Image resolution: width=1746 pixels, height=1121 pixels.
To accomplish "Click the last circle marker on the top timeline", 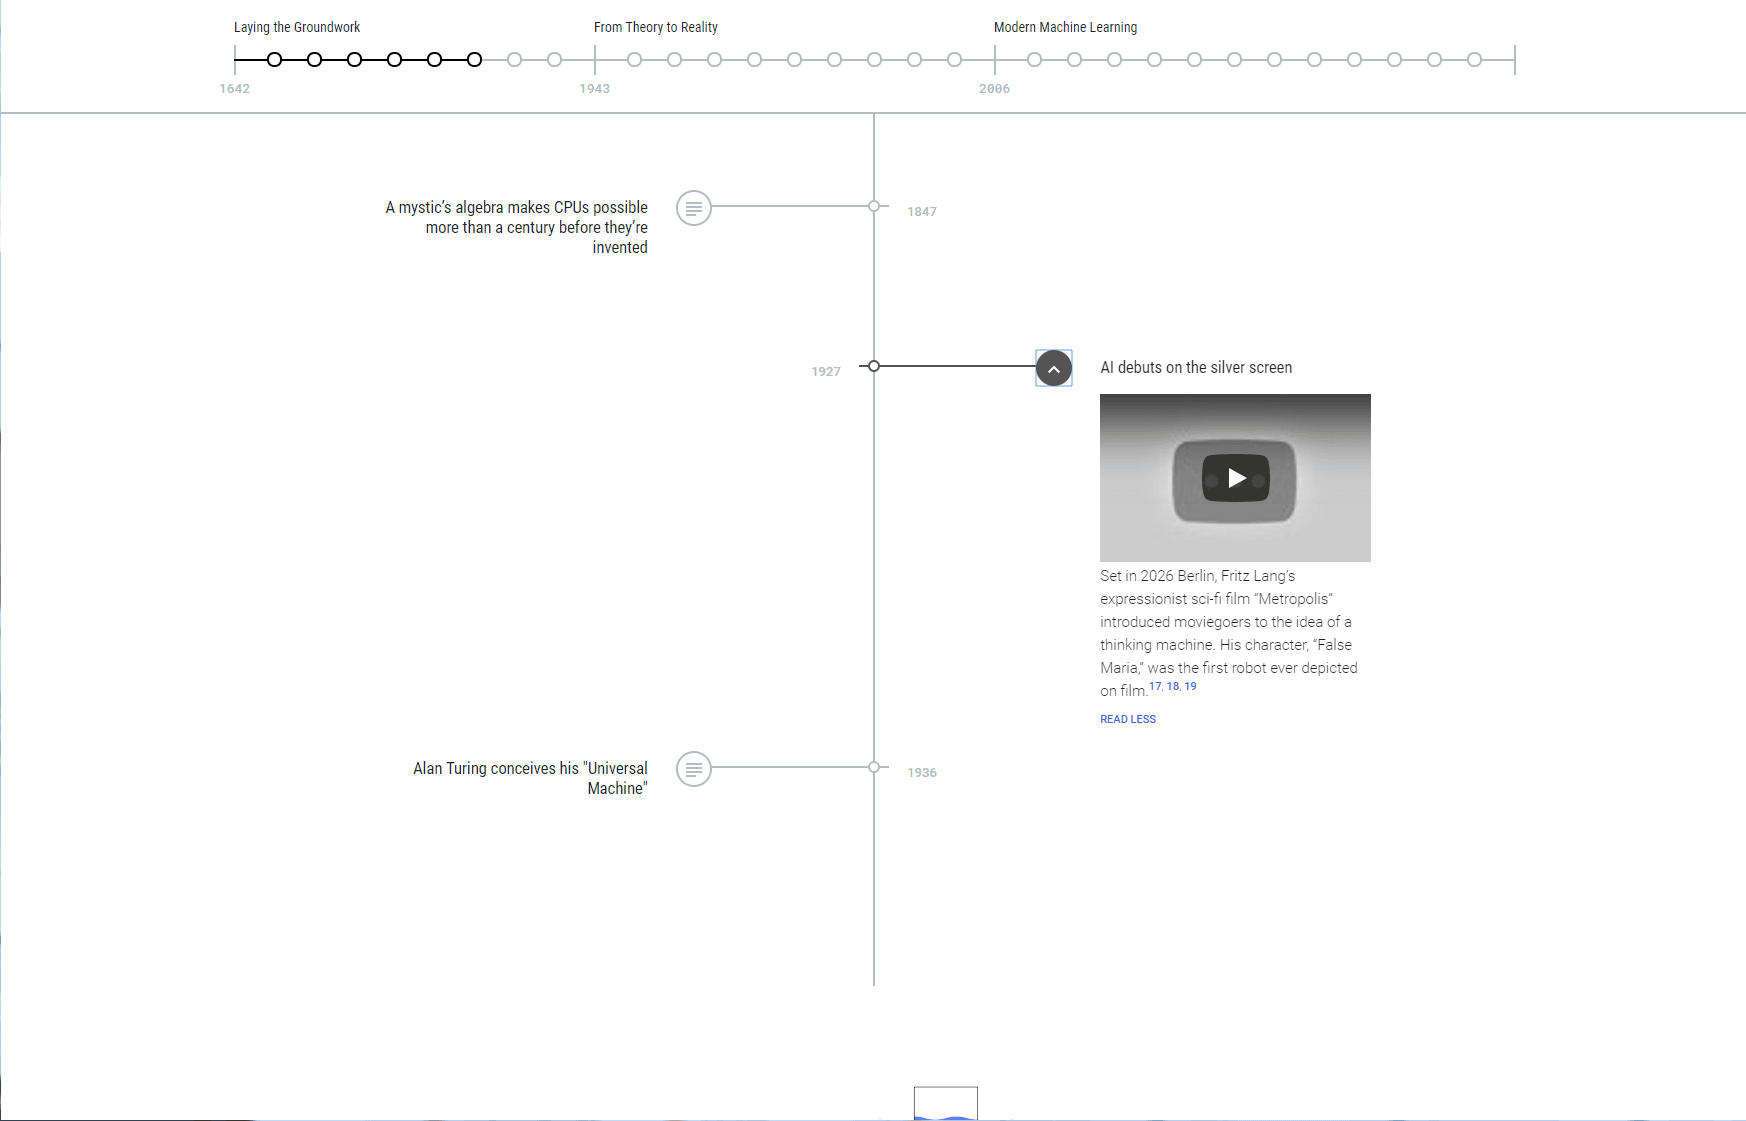I will click(1473, 59).
